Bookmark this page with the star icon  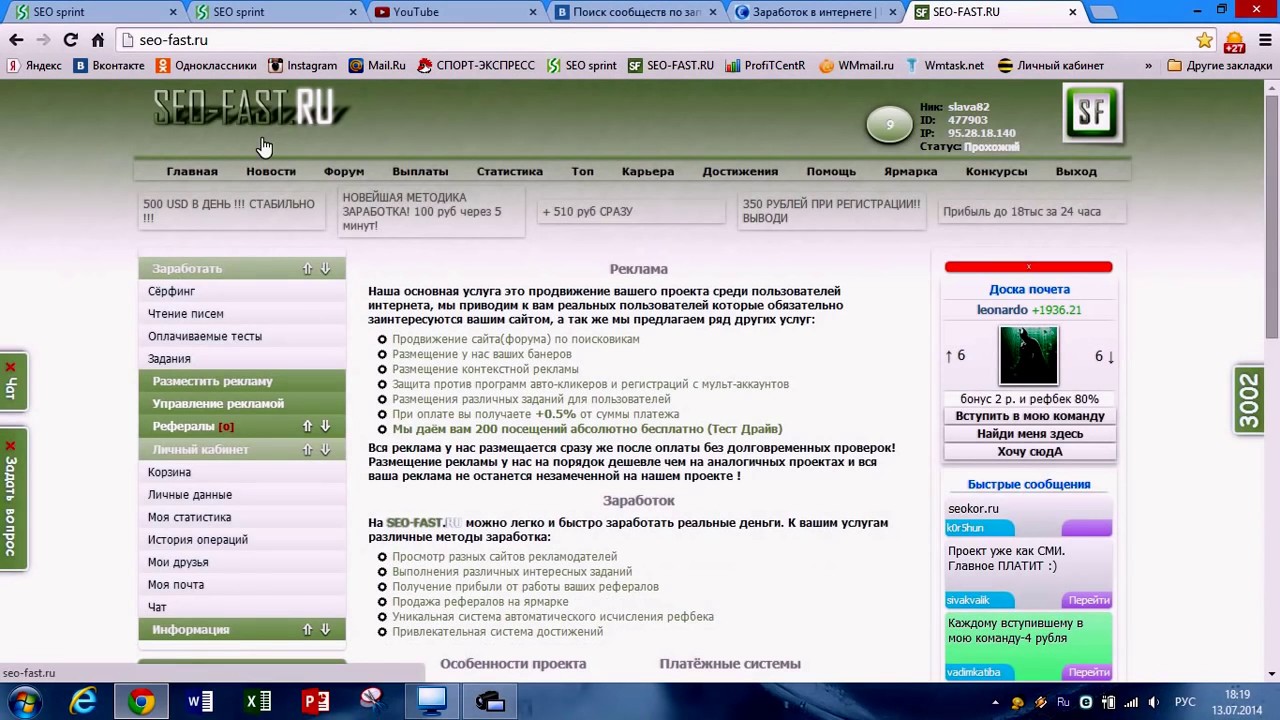[x=1204, y=40]
